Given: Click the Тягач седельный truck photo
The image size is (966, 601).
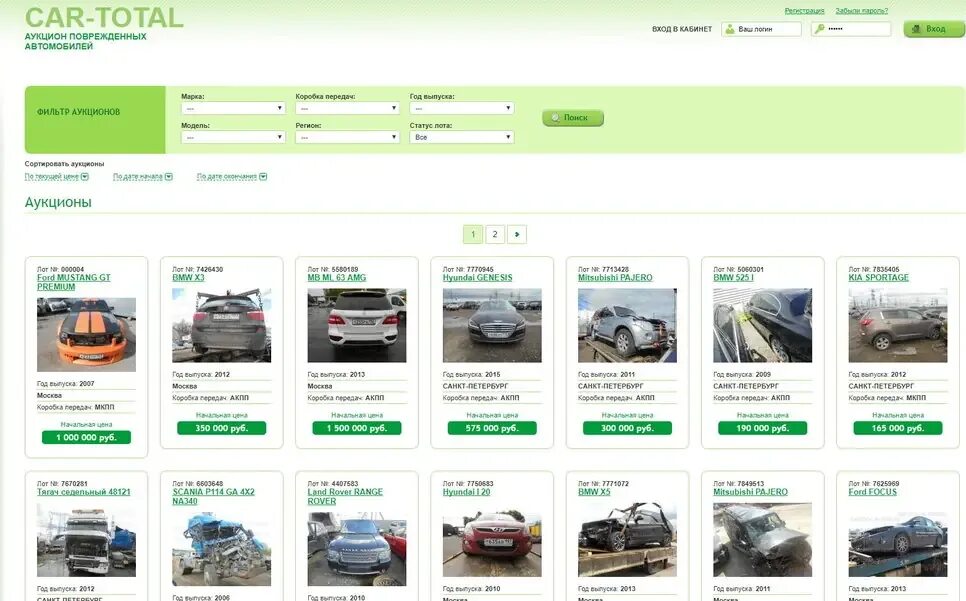Looking at the screenshot, I should pos(86,540).
